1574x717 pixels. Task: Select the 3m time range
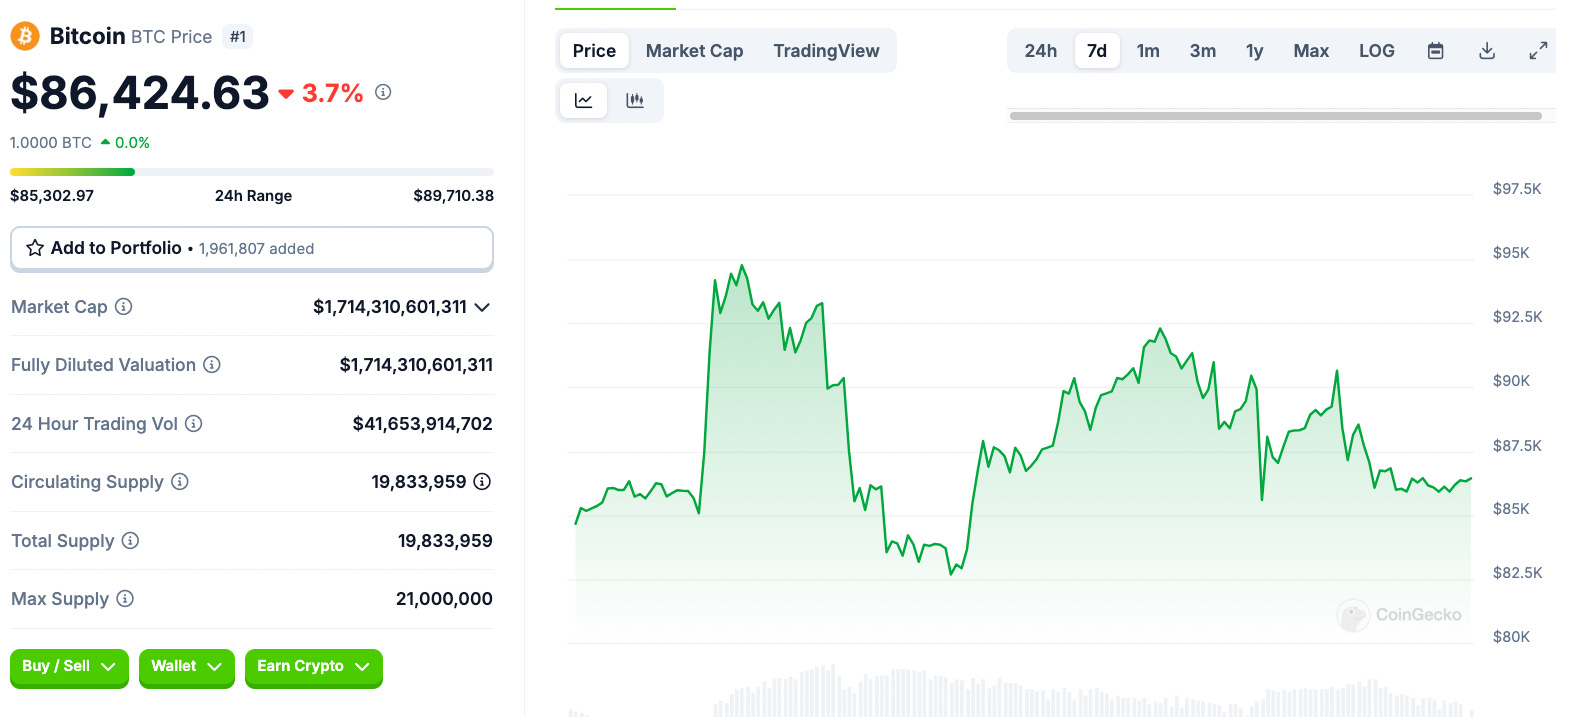(1203, 51)
